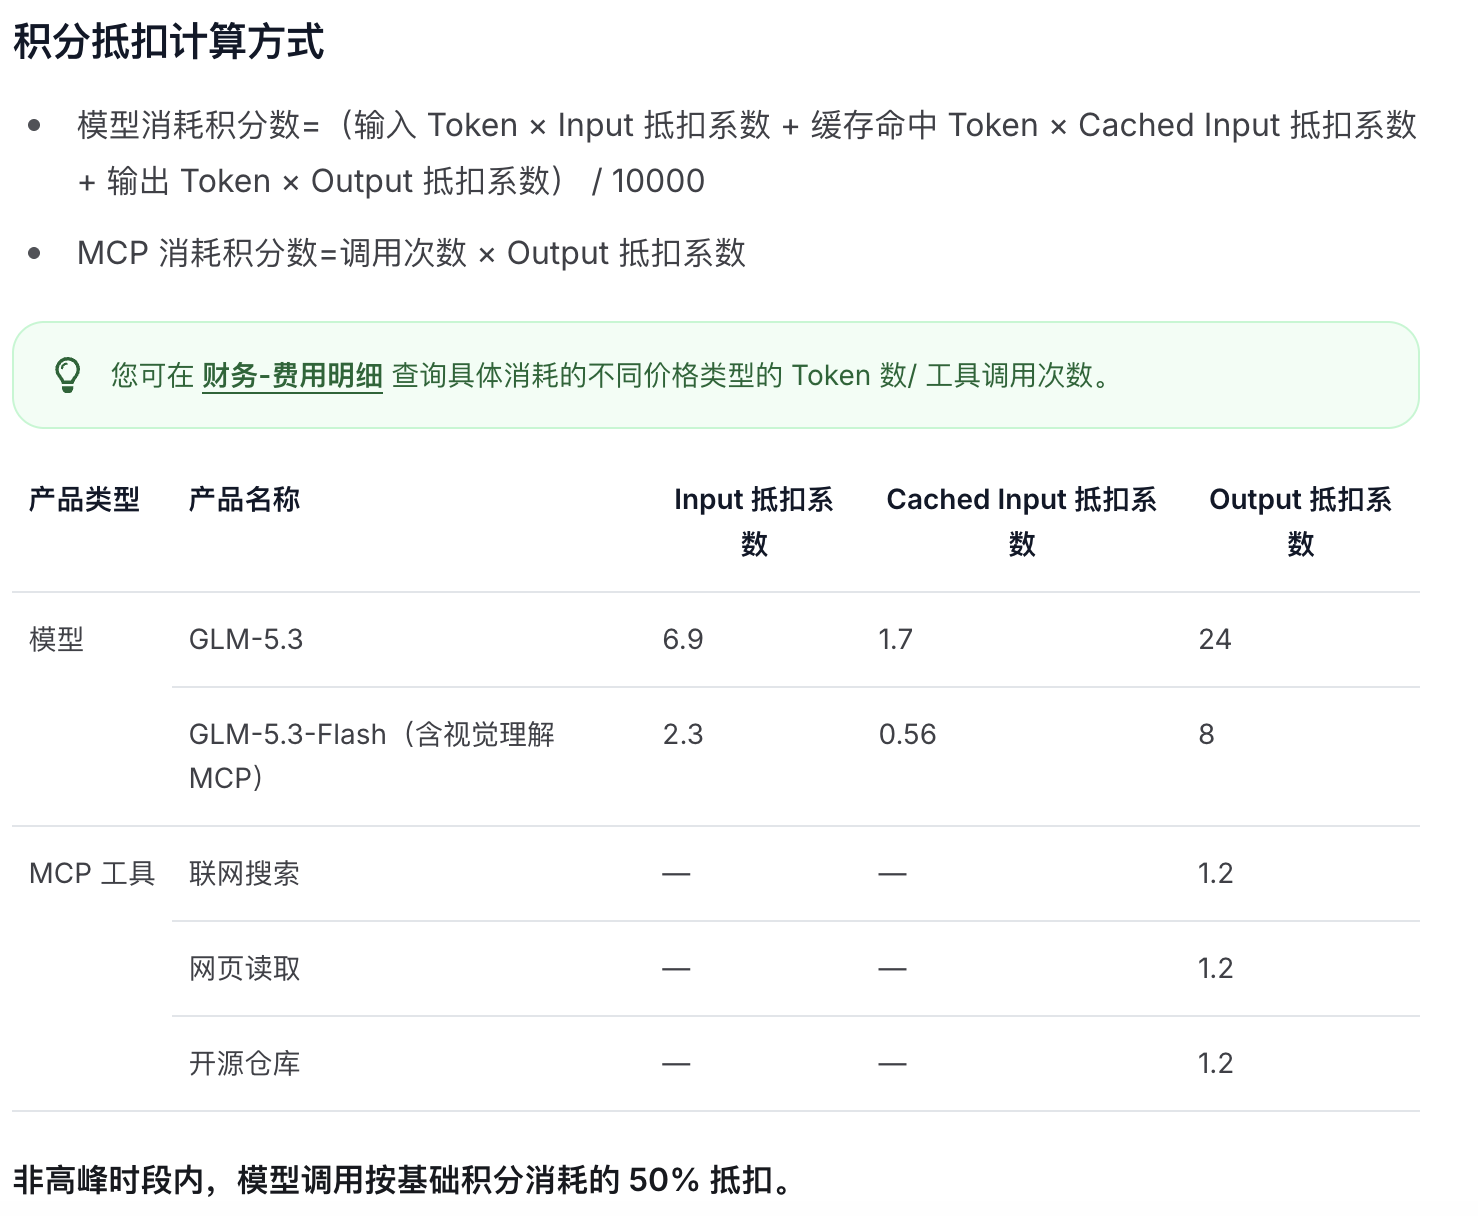Click the 产品名称 column header

(244, 499)
